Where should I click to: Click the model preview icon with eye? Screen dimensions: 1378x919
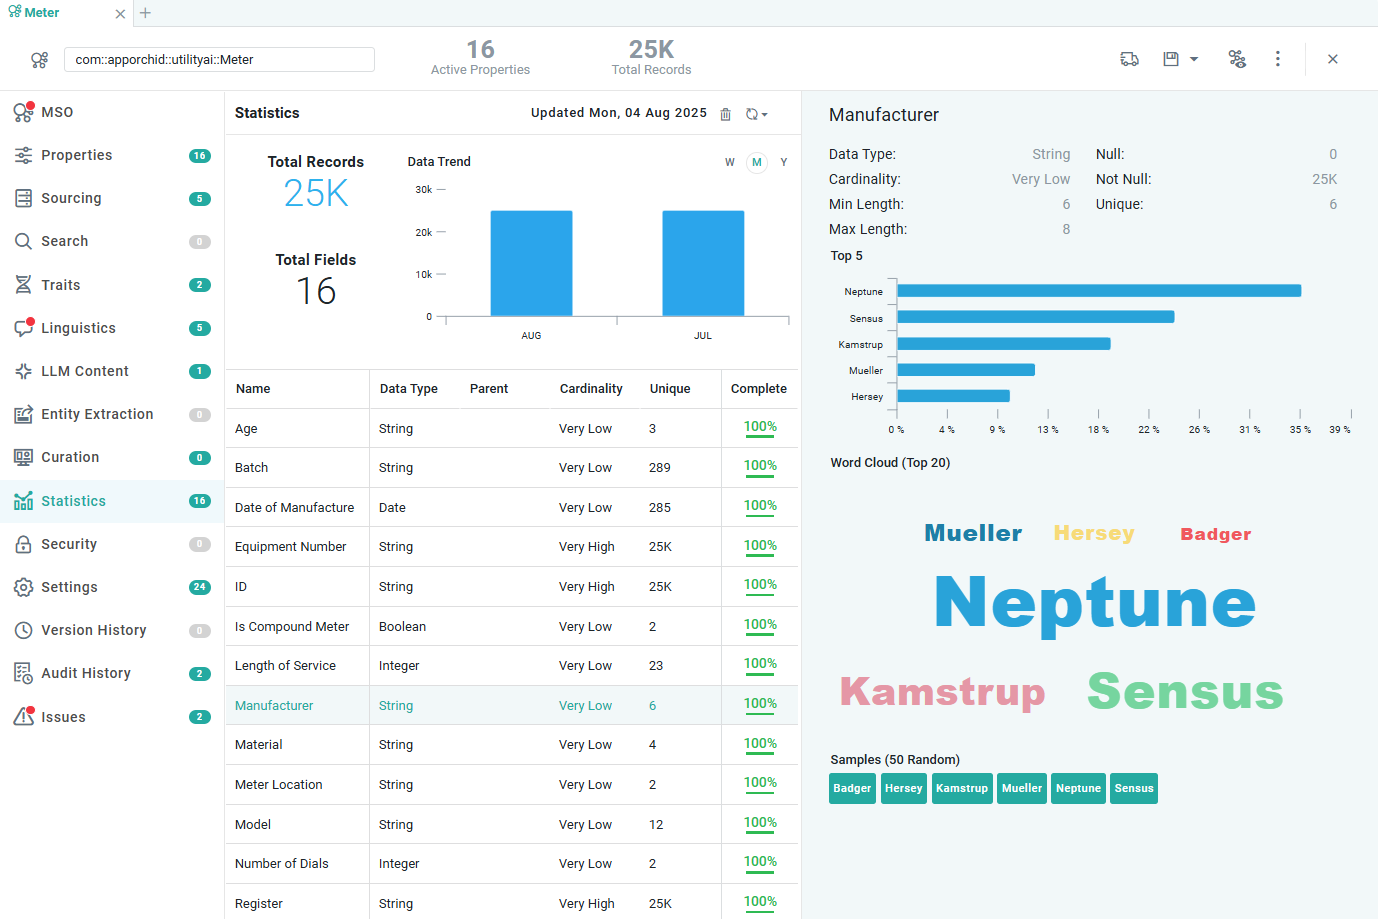(x=1237, y=59)
